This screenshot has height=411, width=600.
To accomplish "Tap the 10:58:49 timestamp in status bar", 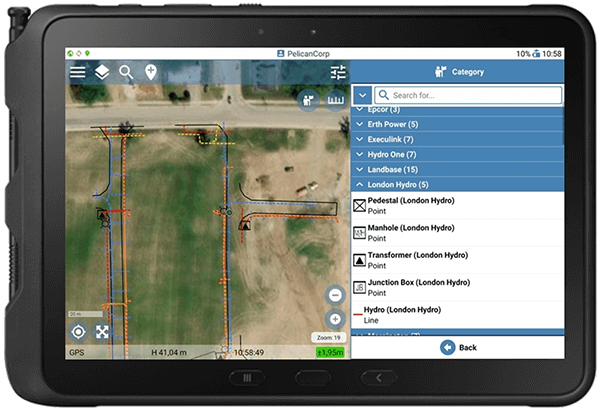I will [x=249, y=352].
